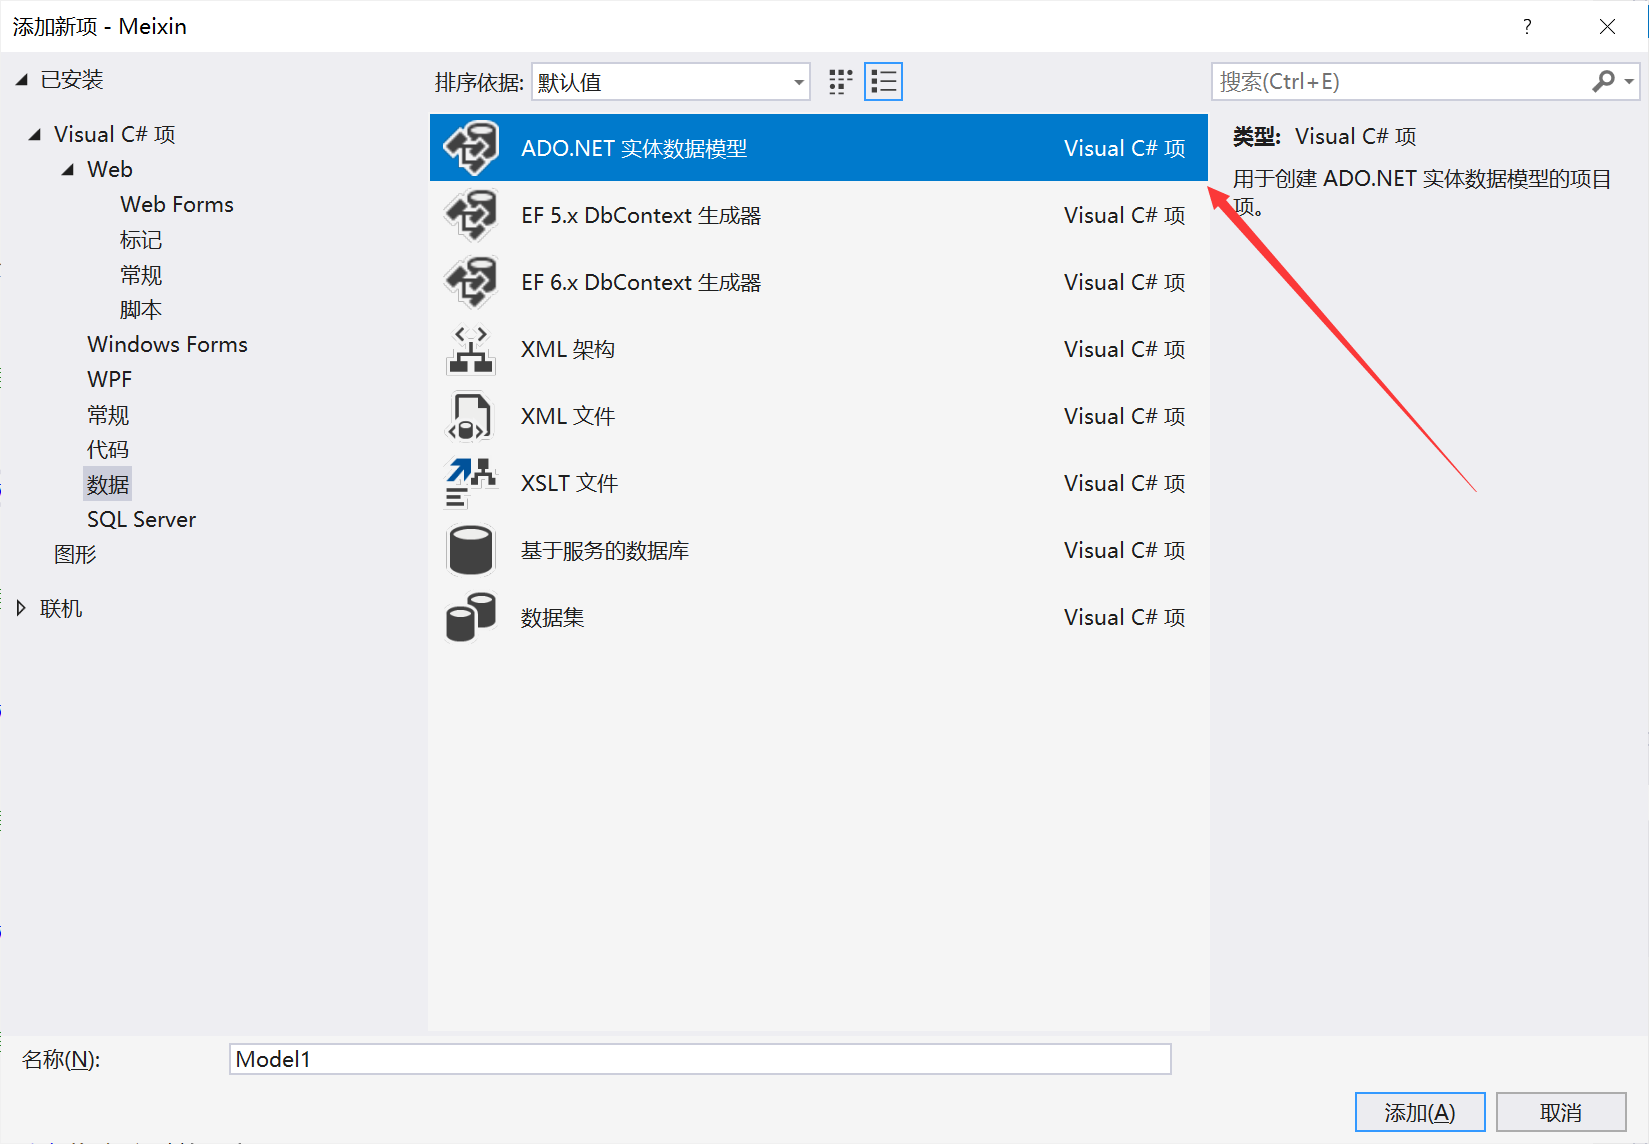Select the 基于服务的数据库 database icon
1649x1144 pixels.
click(x=471, y=550)
